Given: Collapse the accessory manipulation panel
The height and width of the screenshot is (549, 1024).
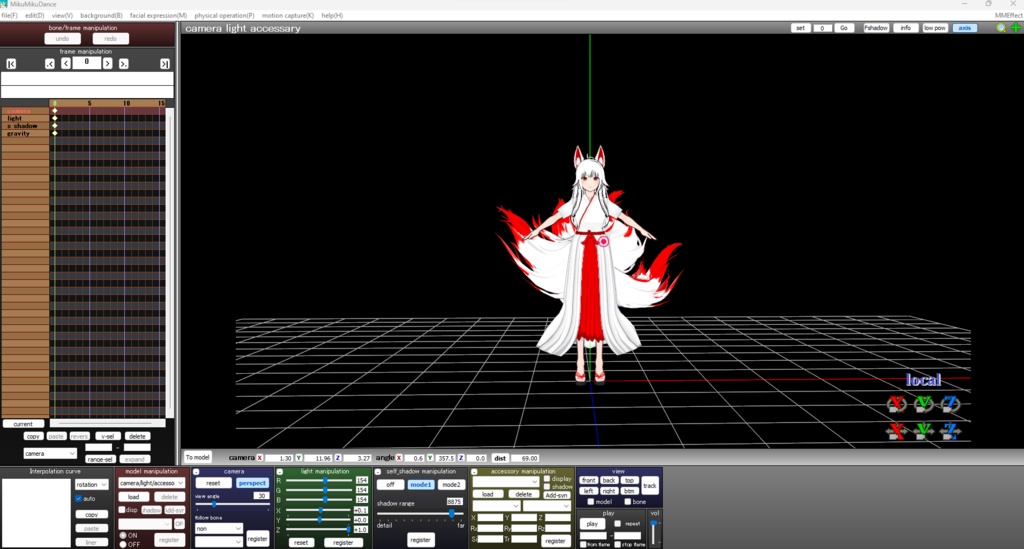Looking at the screenshot, I should tap(474, 471).
